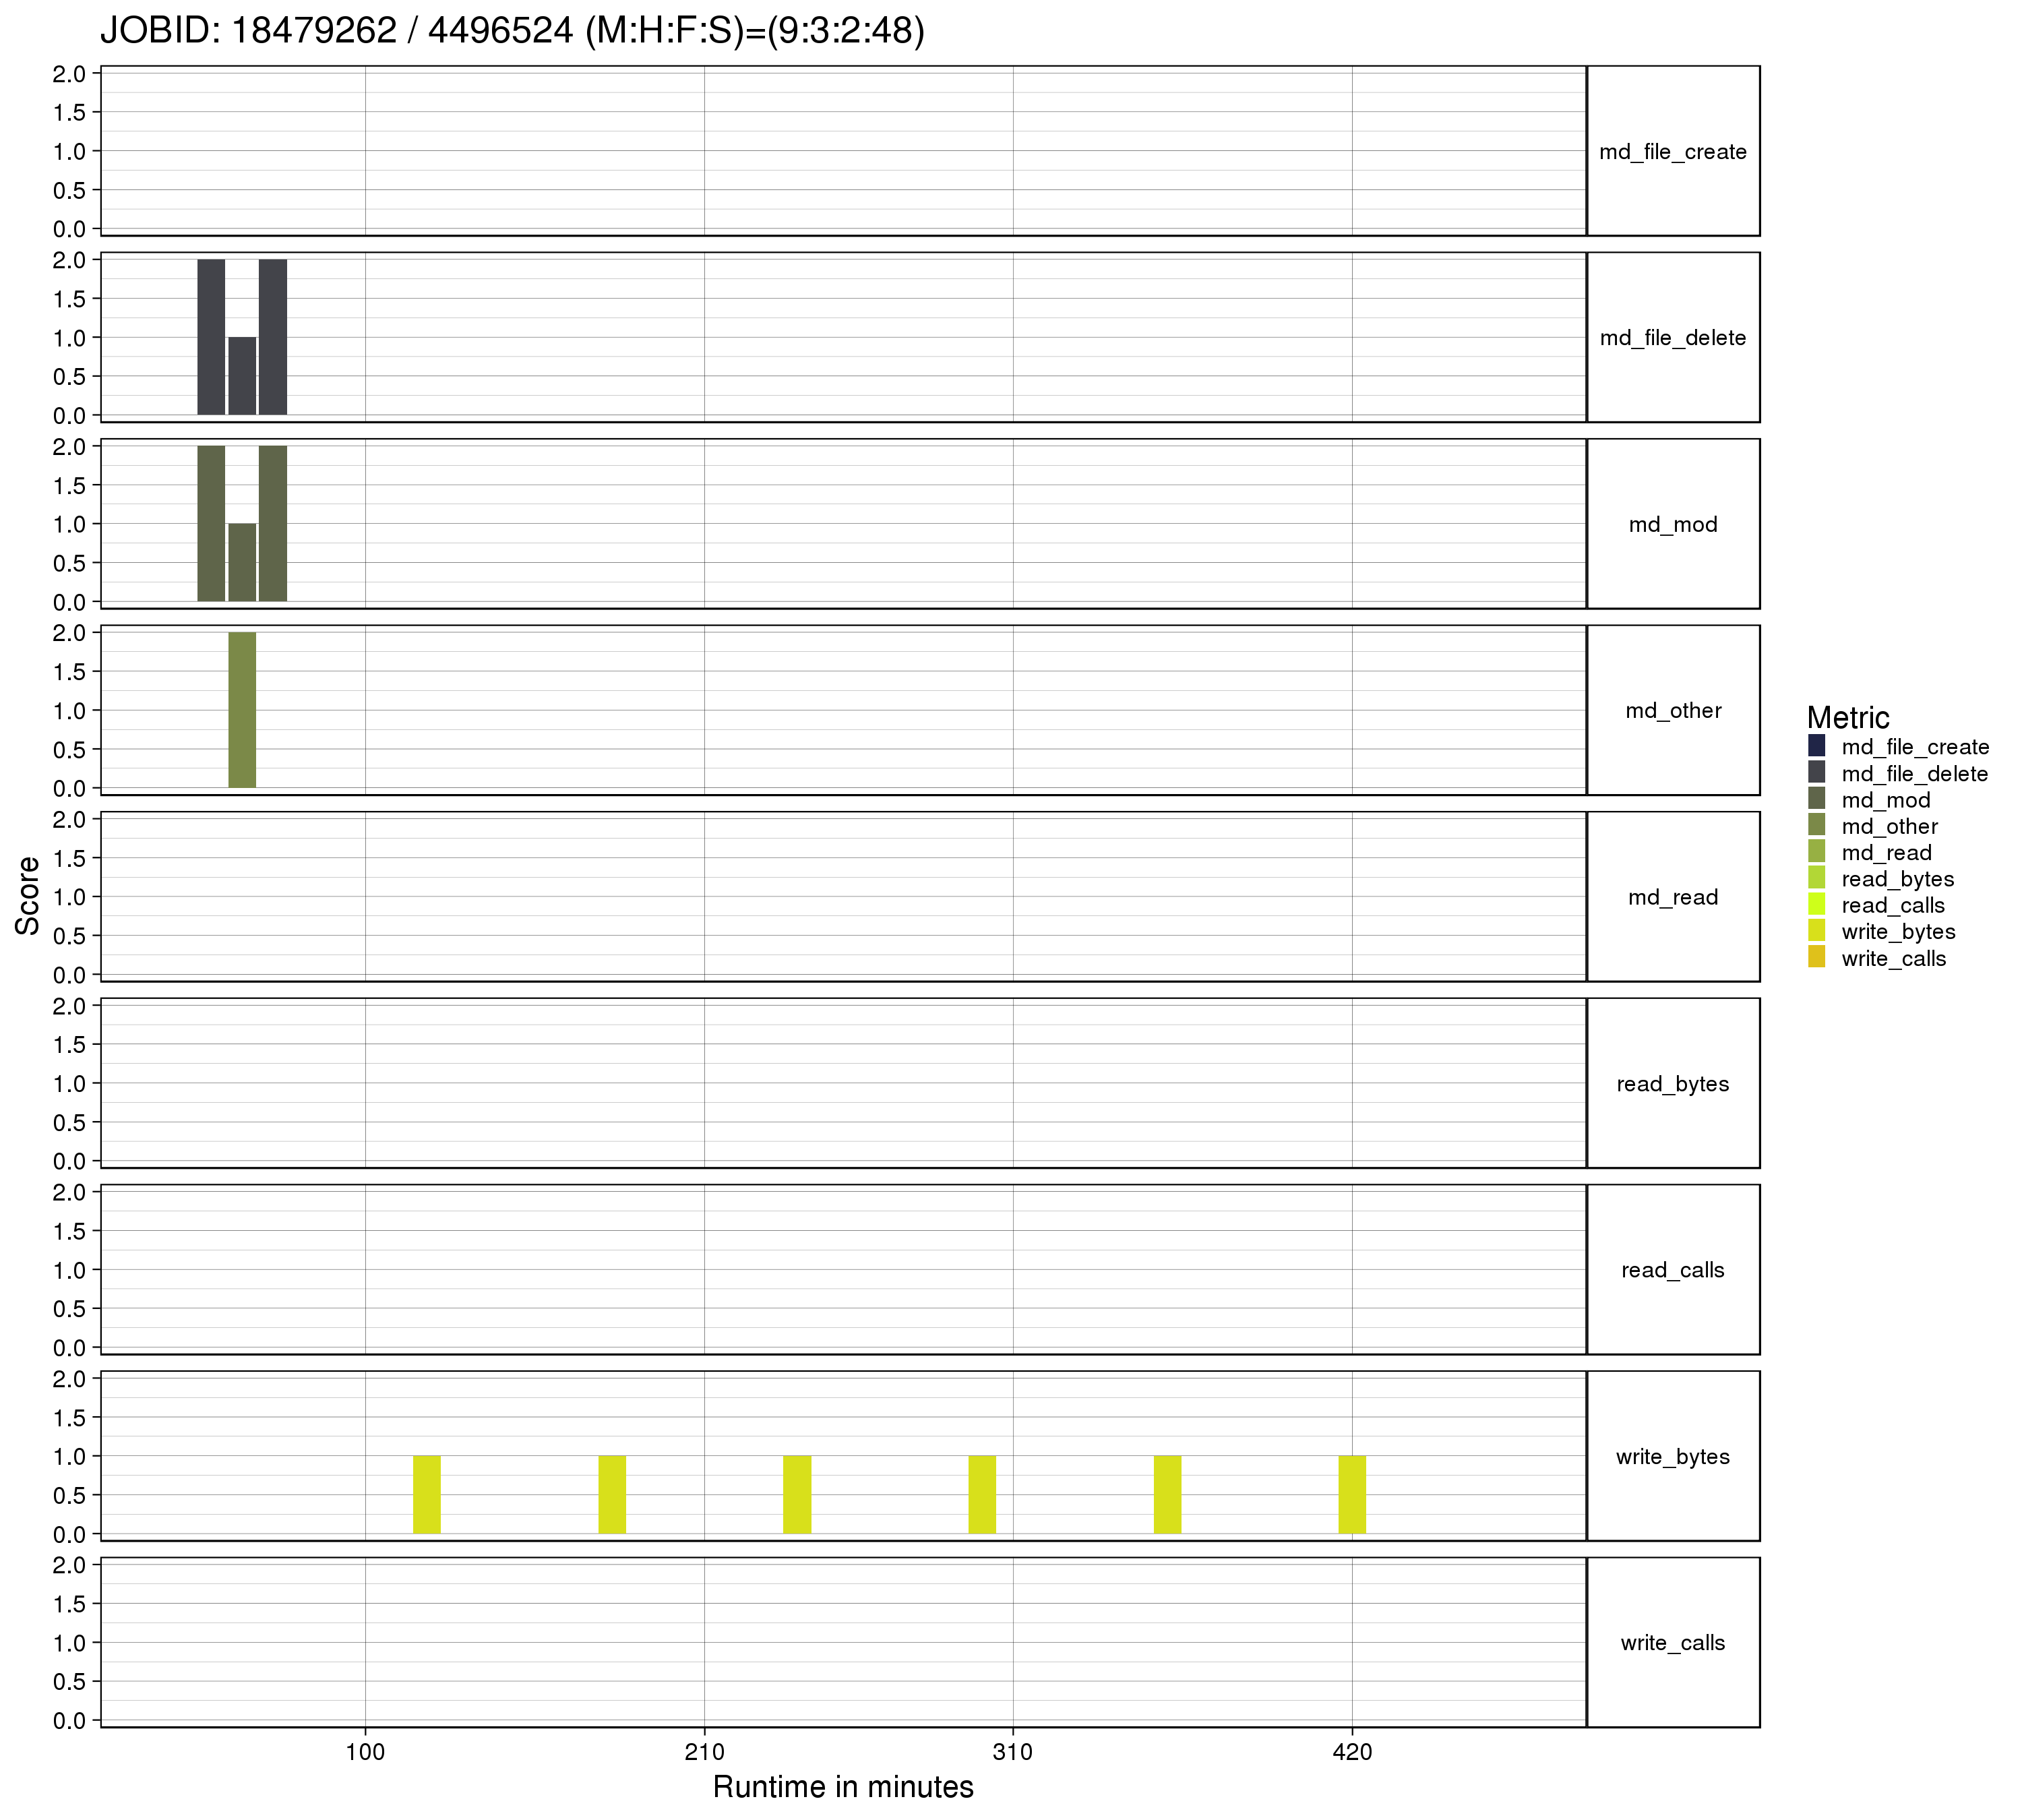Click the md_other legend swatch
2022x1820 pixels.
click(1816, 826)
